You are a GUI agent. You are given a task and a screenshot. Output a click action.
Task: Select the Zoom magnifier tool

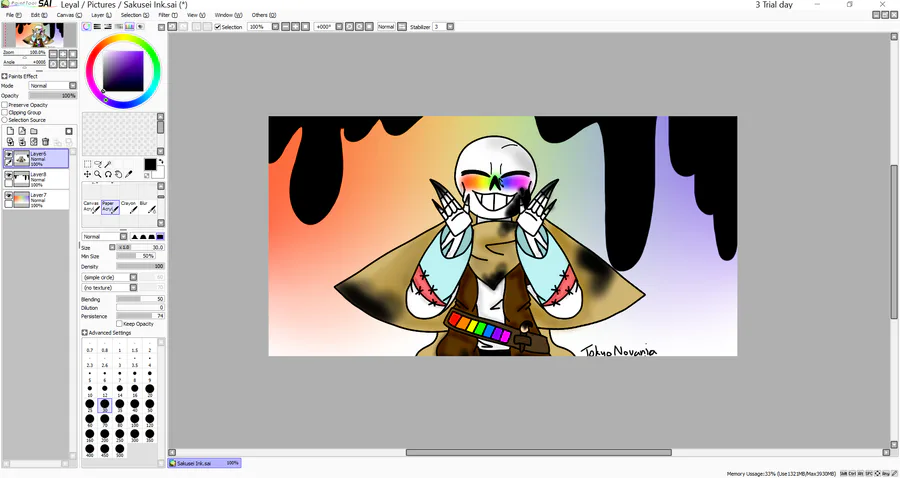click(98, 174)
